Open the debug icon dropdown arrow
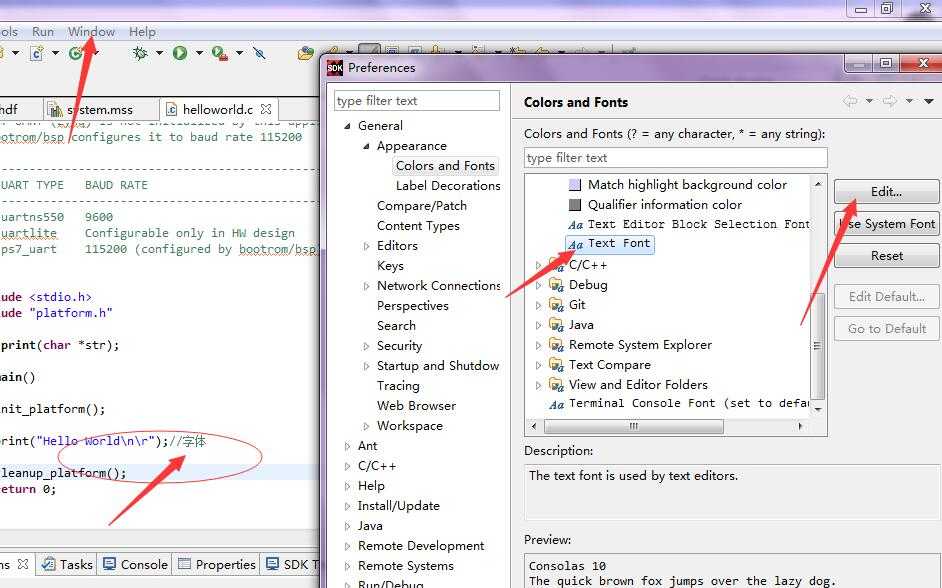 point(159,53)
